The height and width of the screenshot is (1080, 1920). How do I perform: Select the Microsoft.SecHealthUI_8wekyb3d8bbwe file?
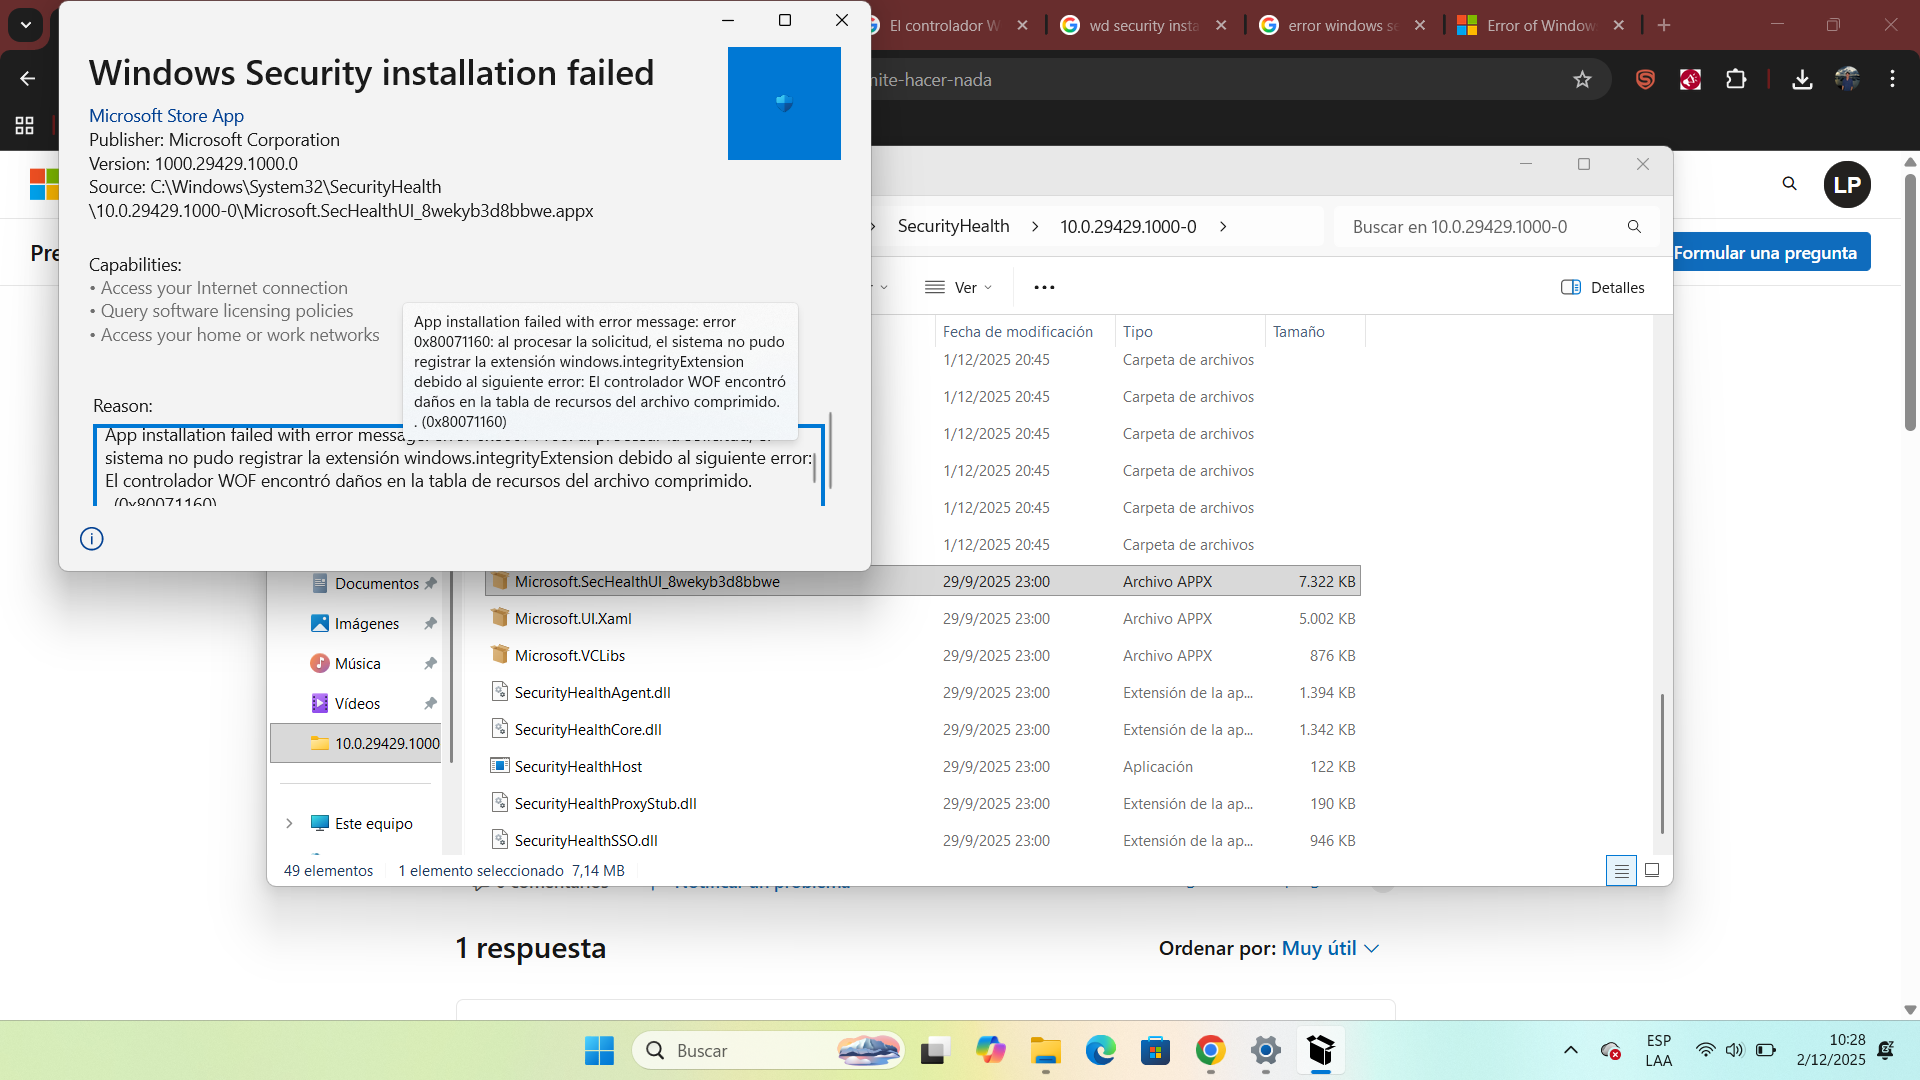pyautogui.click(x=922, y=582)
